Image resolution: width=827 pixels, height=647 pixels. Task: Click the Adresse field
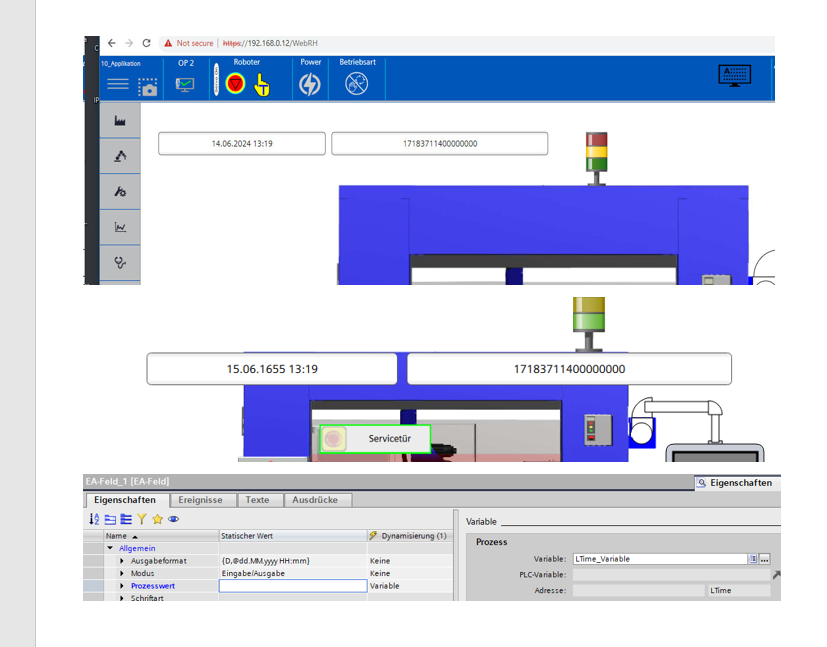click(x=639, y=591)
